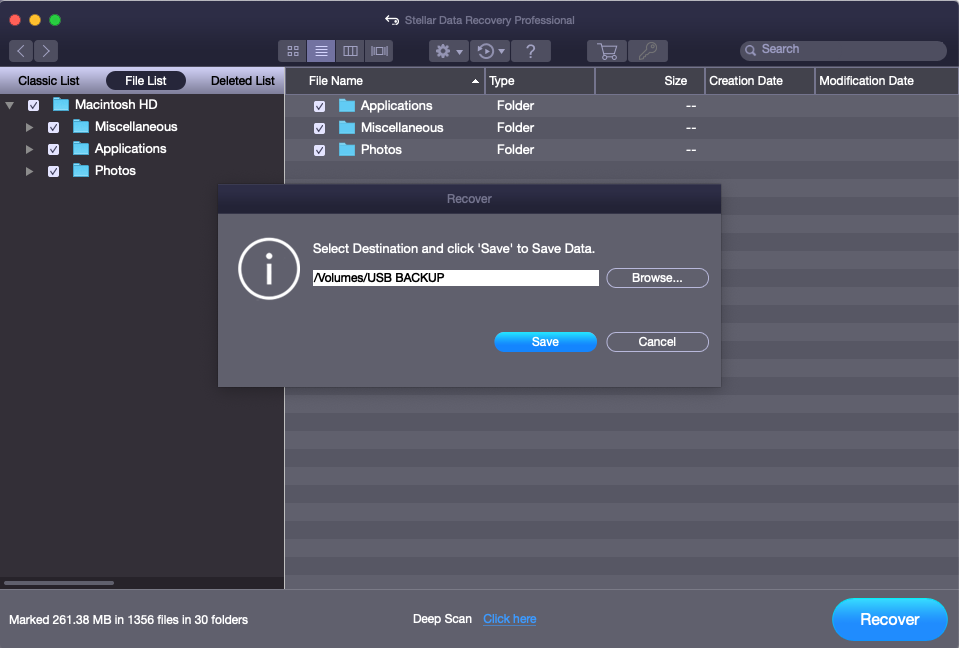The width and height of the screenshot is (959, 648).
Task: Click the Search field
Action: point(843,50)
